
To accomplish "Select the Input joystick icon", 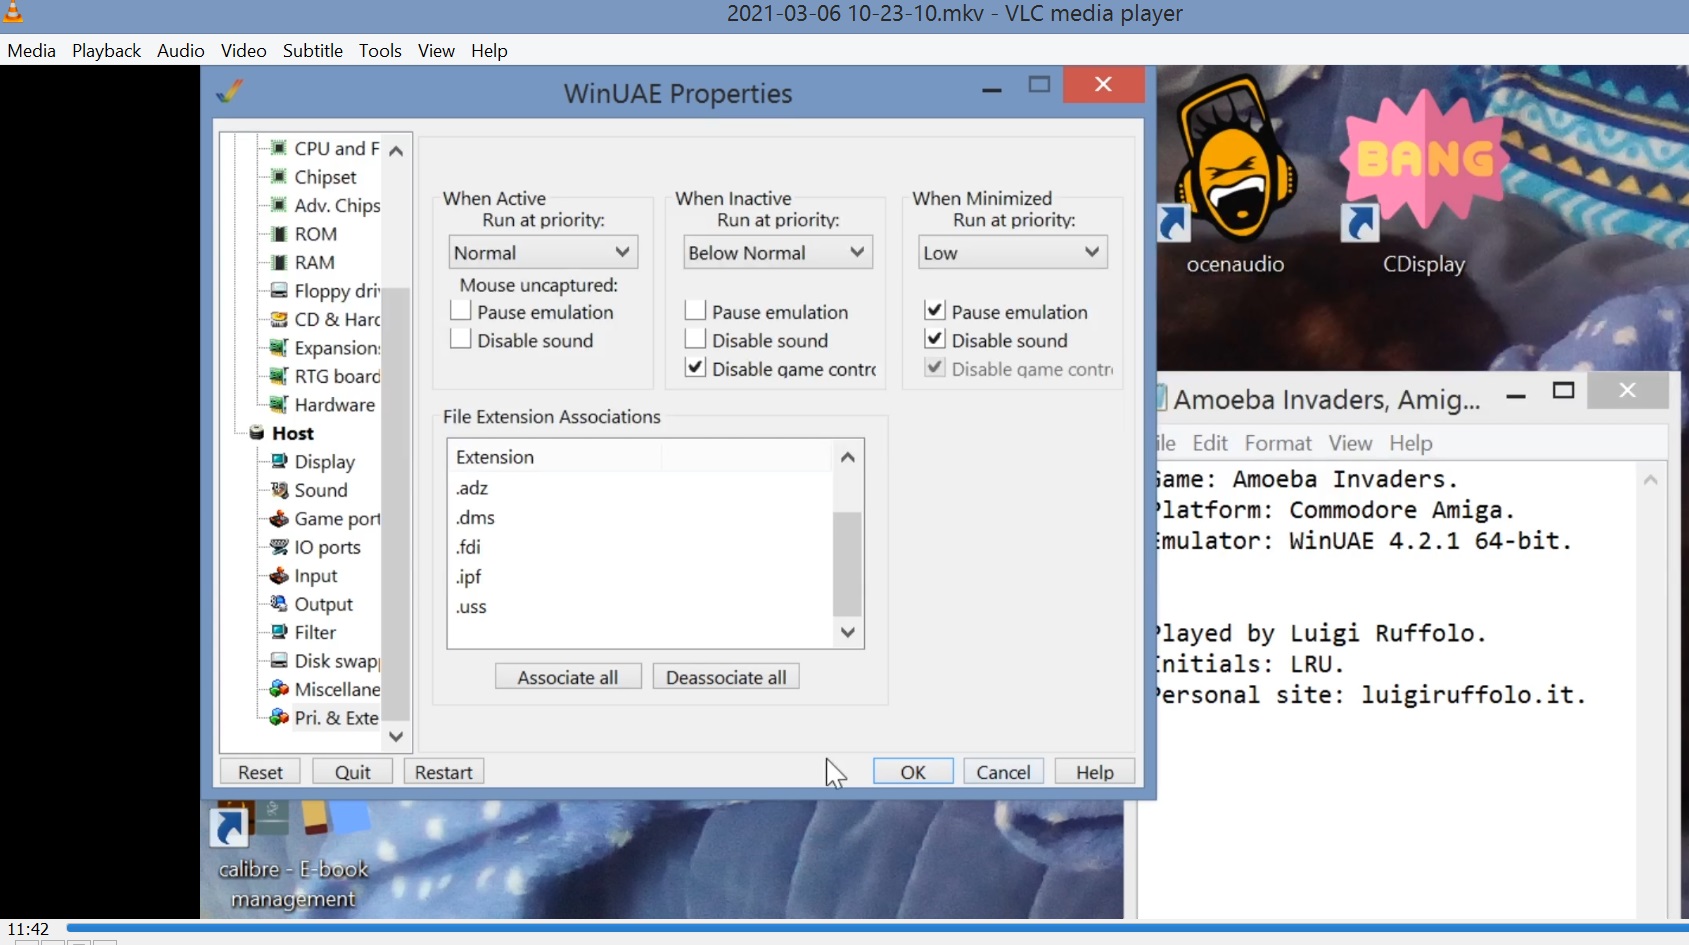I will [280, 575].
